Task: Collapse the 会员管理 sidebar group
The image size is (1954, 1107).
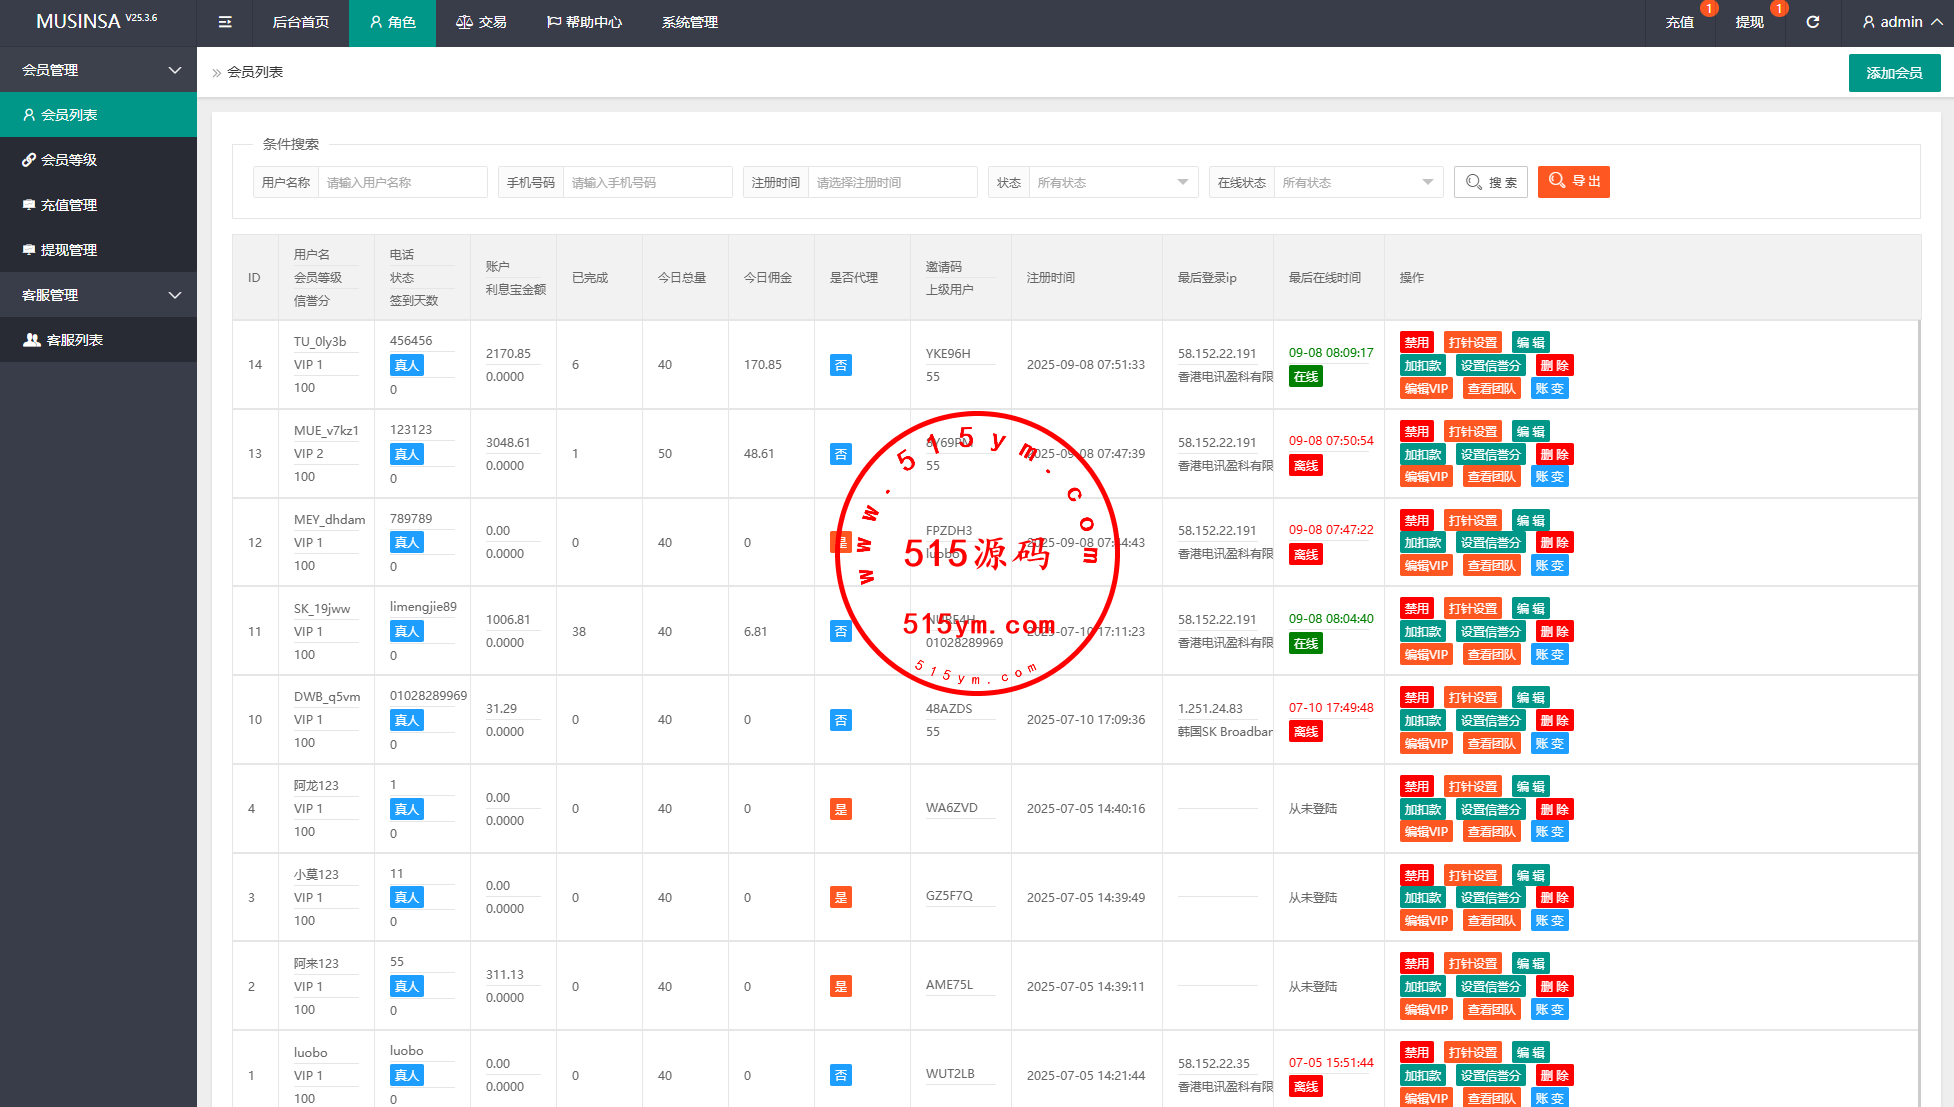Action: click(98, 70)
